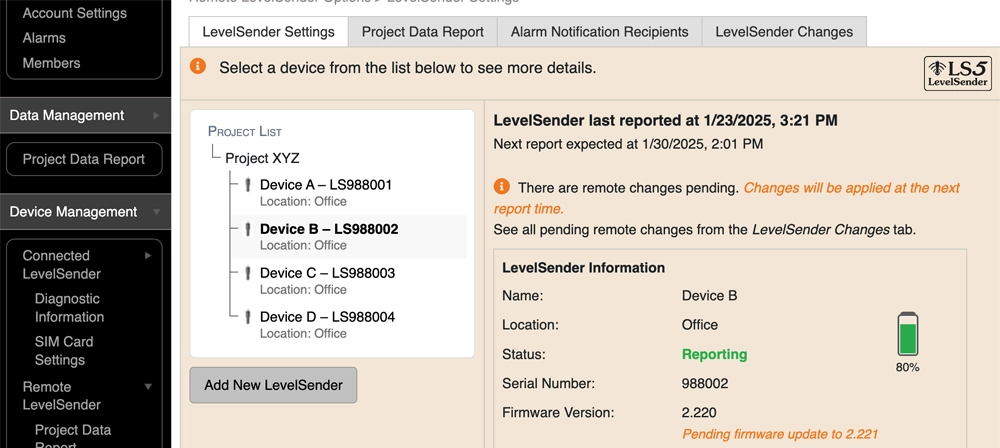Click 'Next report expected at 1/30/2025, 2:01 PM'
This screenshot has height=448, width=1000.
[628, 144]
